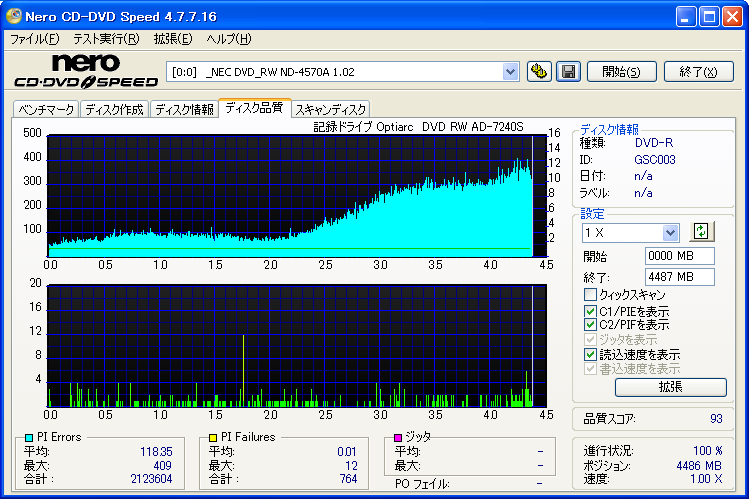
Task: Maximize the Nero CD-DVD Speed window
Action: 709,17
